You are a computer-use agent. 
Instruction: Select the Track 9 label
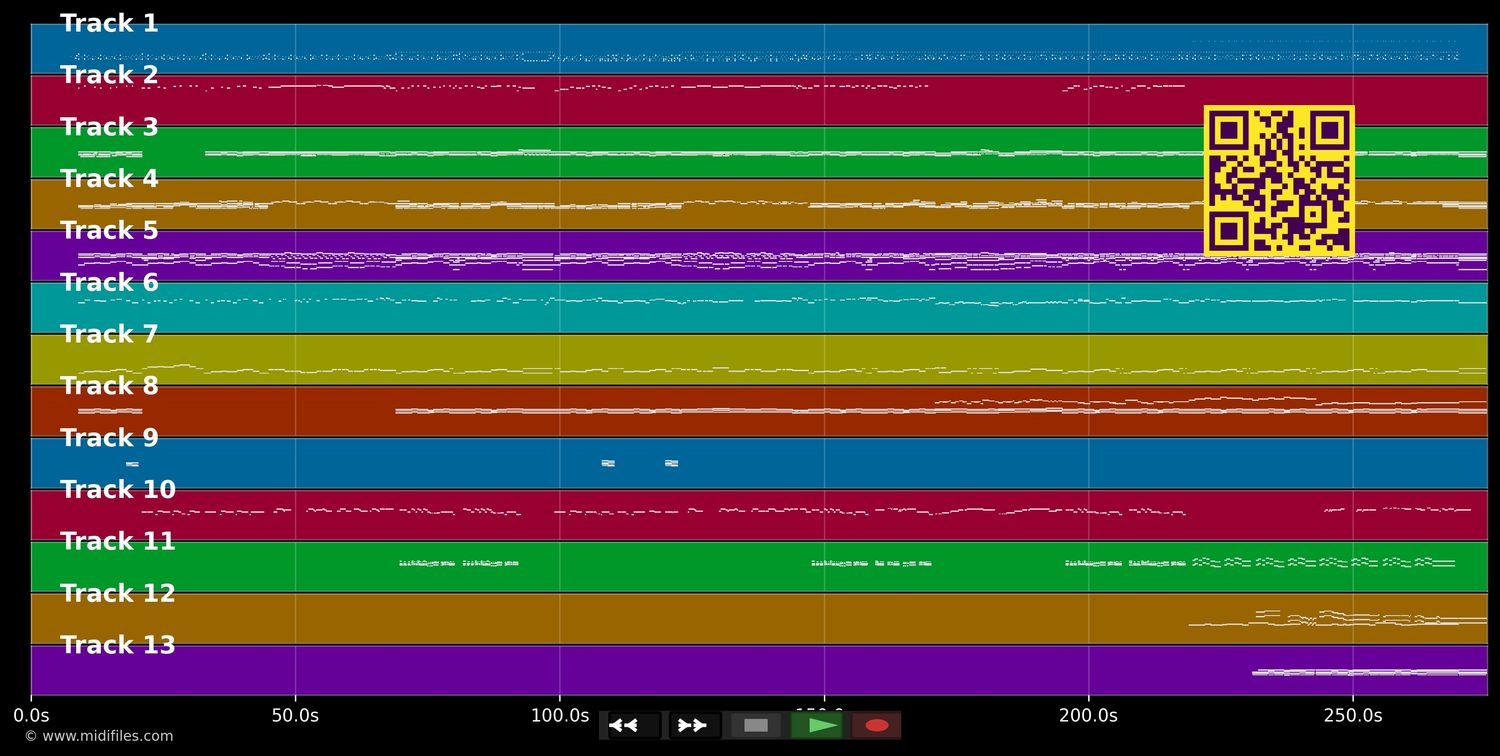tap(109, 439)
